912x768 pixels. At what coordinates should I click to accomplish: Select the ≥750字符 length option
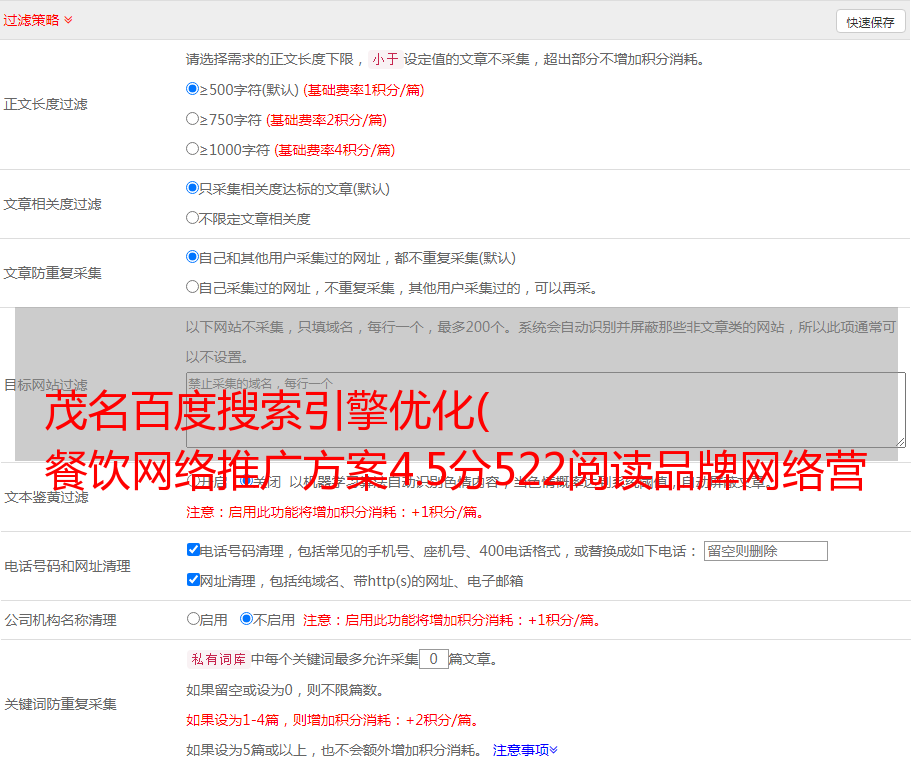(x=192, y=119)
